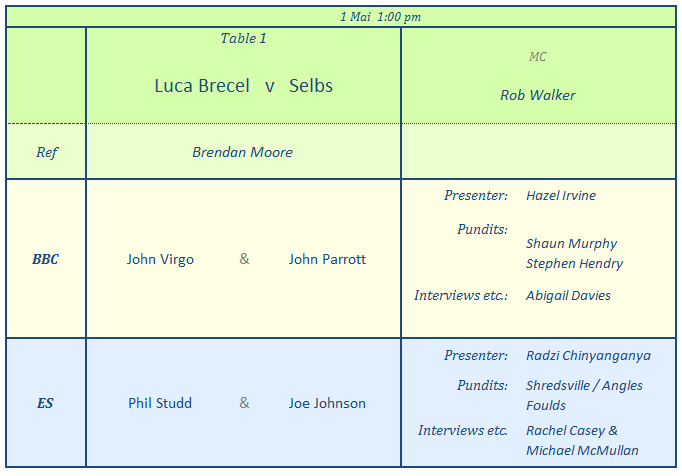Click pundit name Shaun Murphy
The width and height of the screenshot is (682, 476).
point(571,244)
